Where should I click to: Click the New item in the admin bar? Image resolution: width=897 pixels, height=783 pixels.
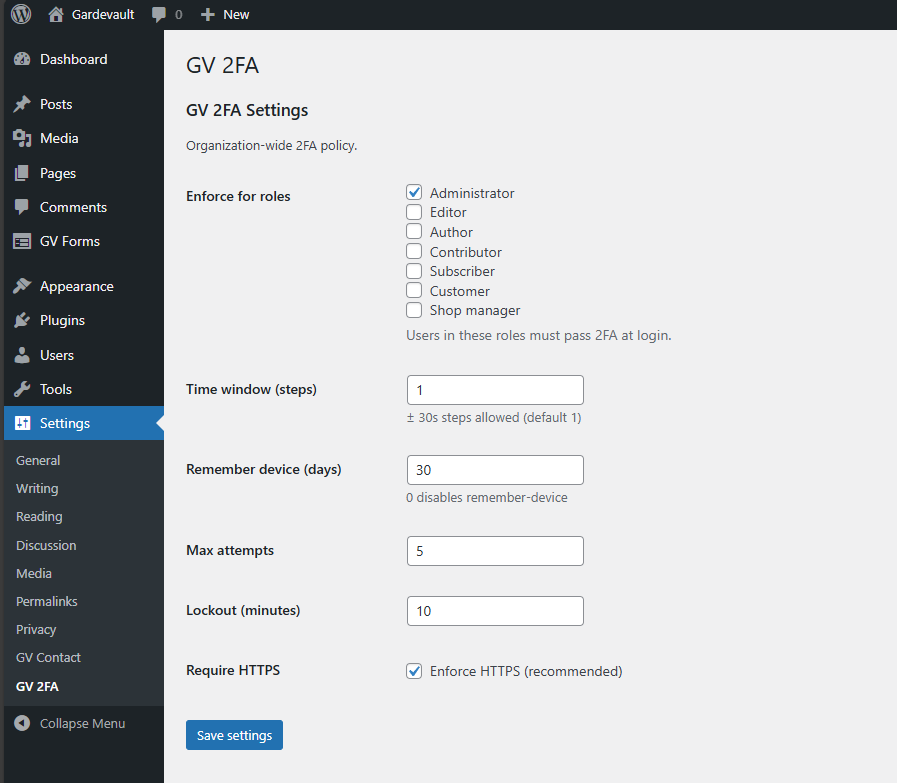tap(224, 14)
